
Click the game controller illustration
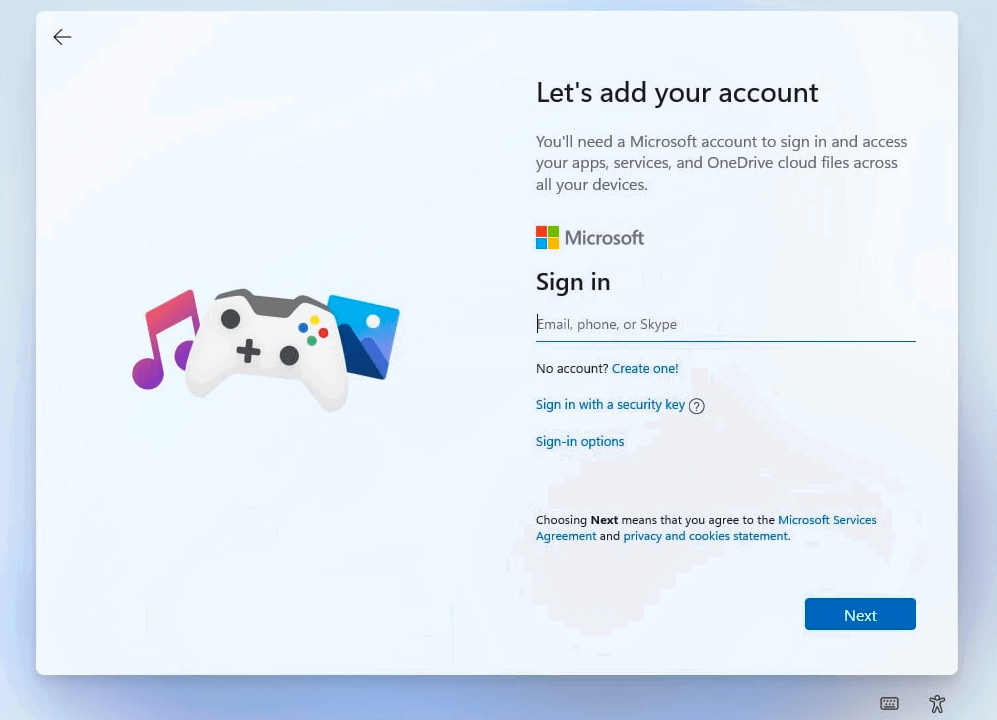pyautogui.click(x=268, y=348)
